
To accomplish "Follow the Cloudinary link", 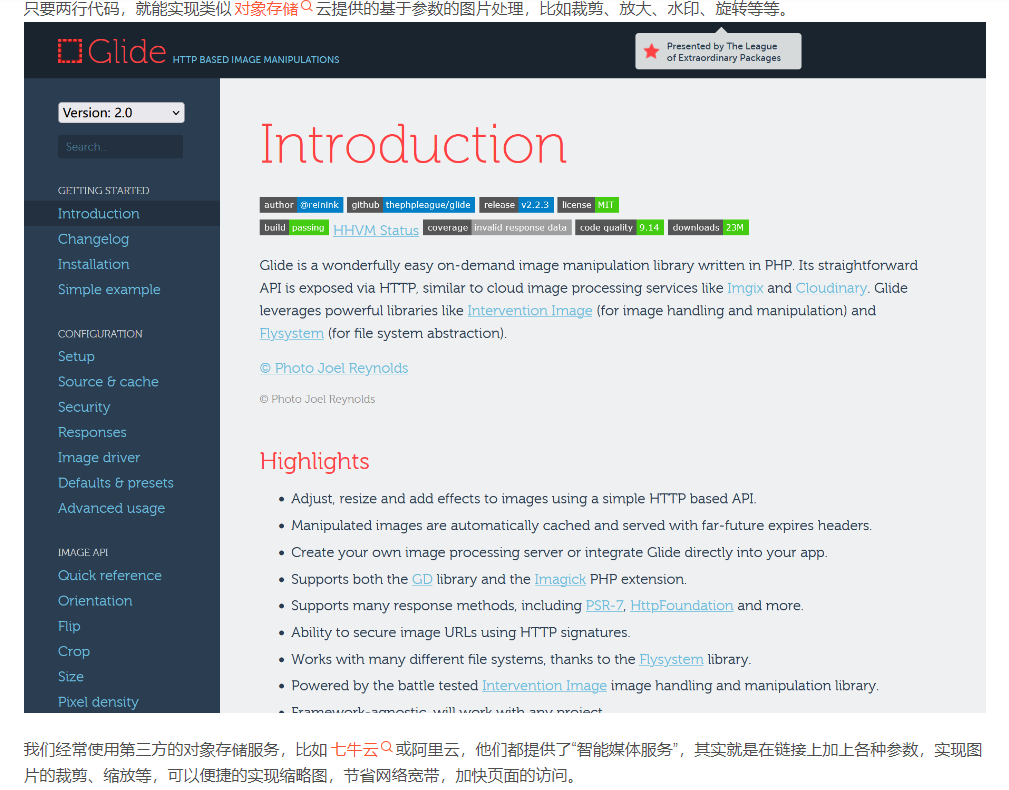I will pyautogui.click(x=831, y=288).
